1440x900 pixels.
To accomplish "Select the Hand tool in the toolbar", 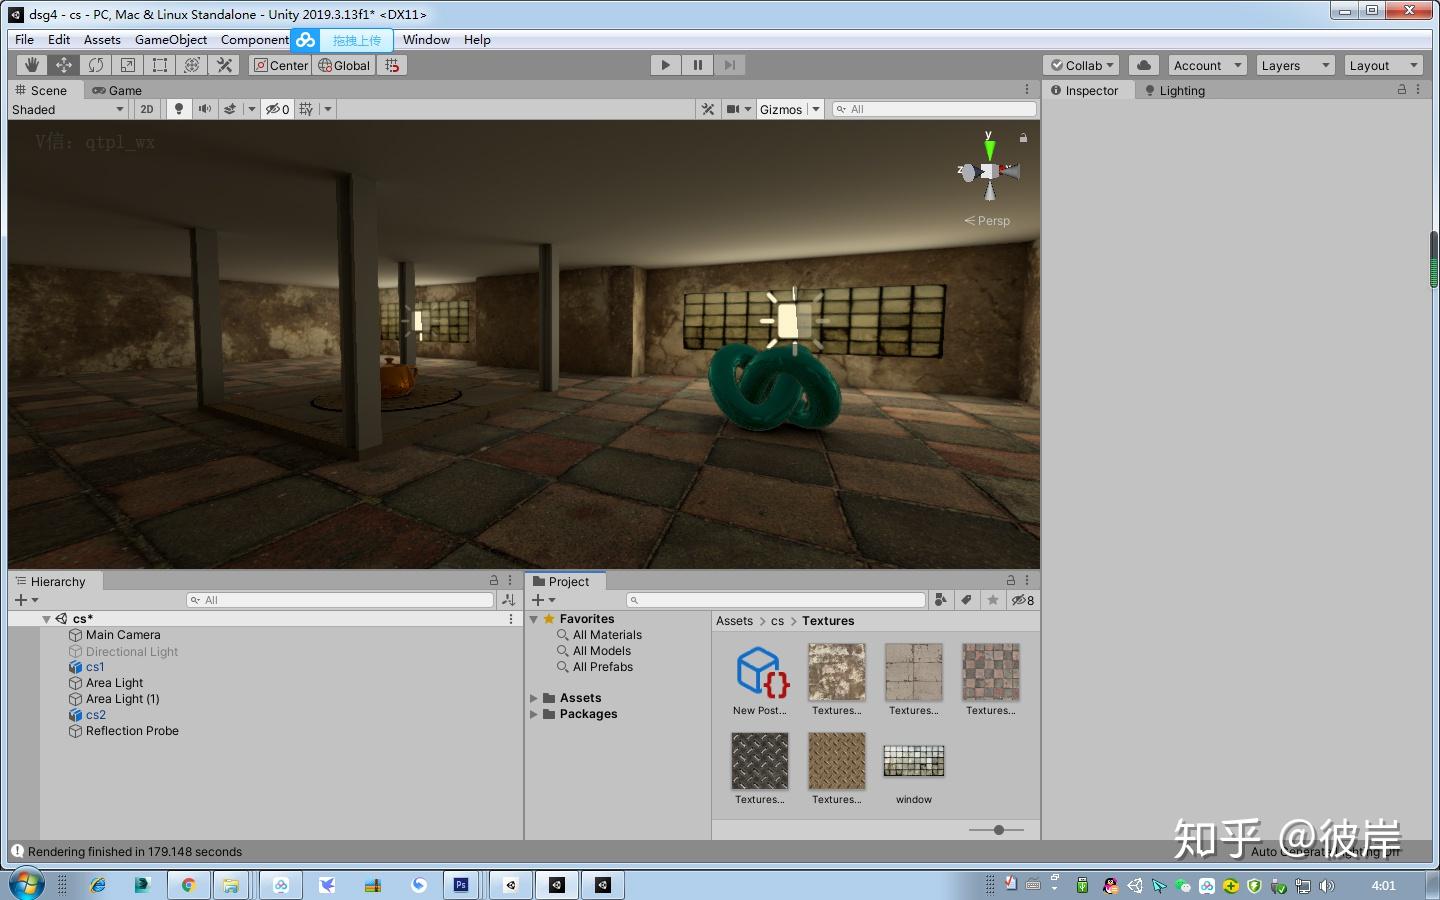I will 31,64.
